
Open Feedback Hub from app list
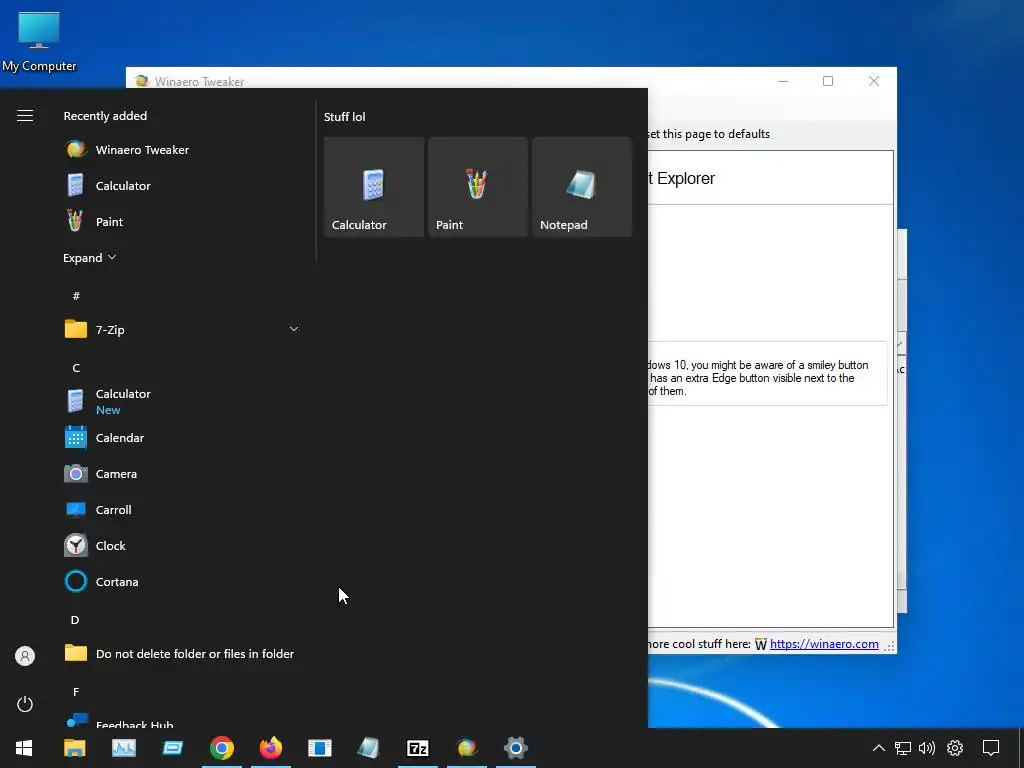click(182, 721)
